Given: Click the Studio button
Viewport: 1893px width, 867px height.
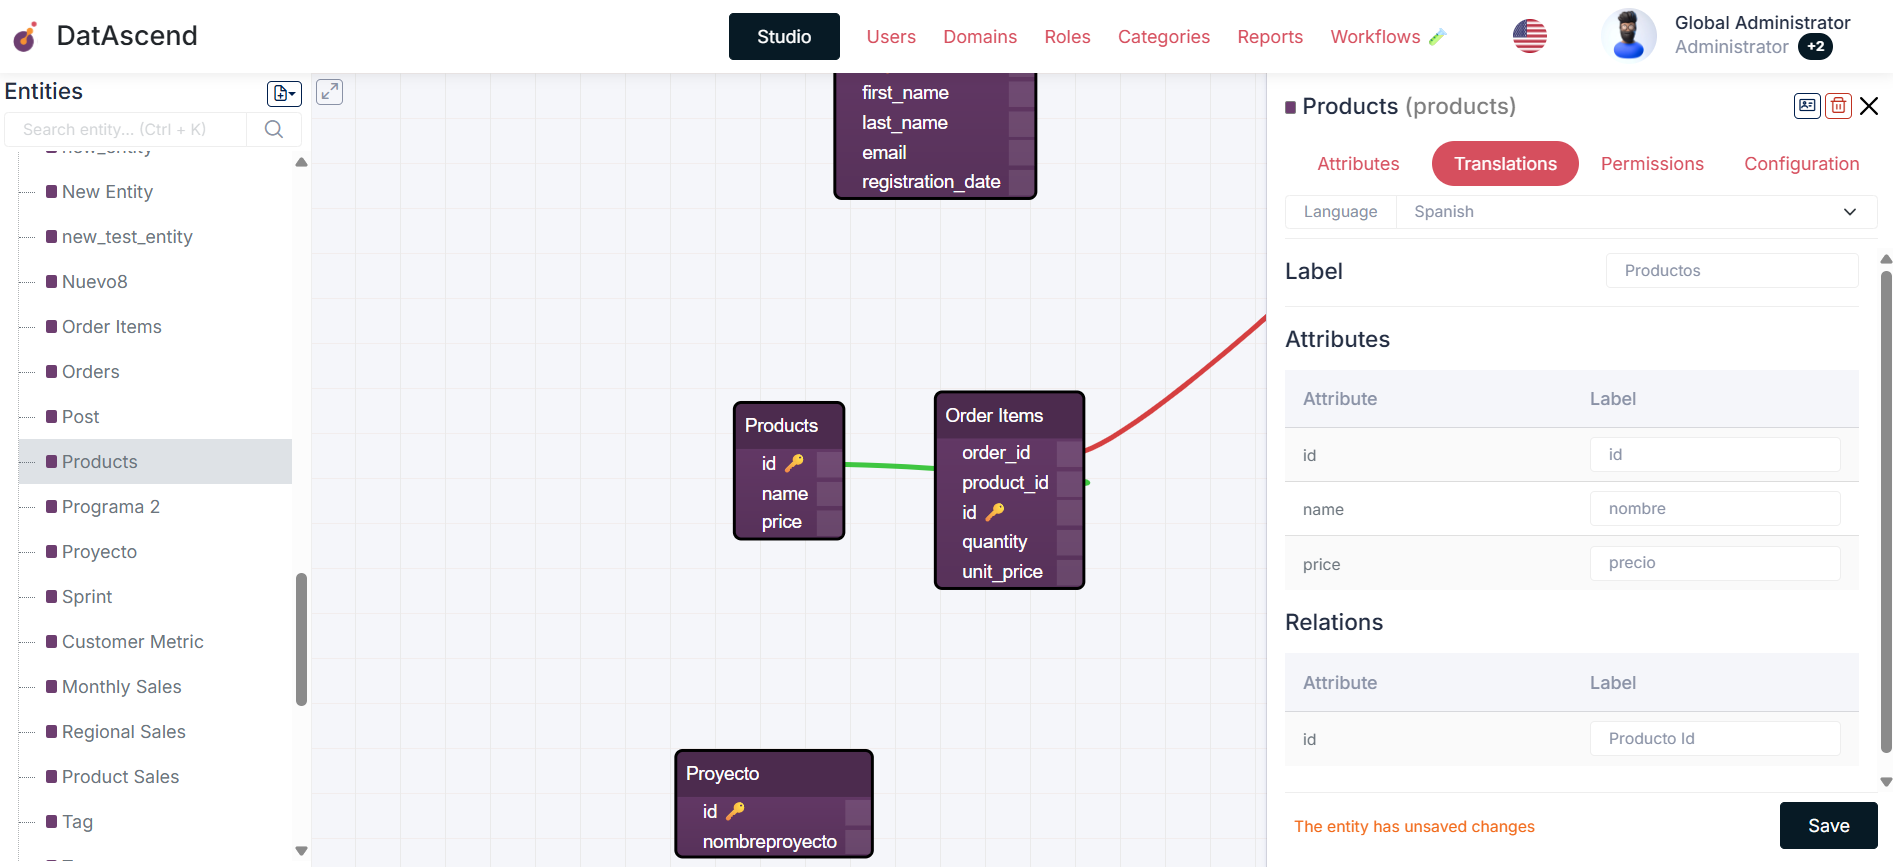Looking at the screenshot, I should pos(784,37).
